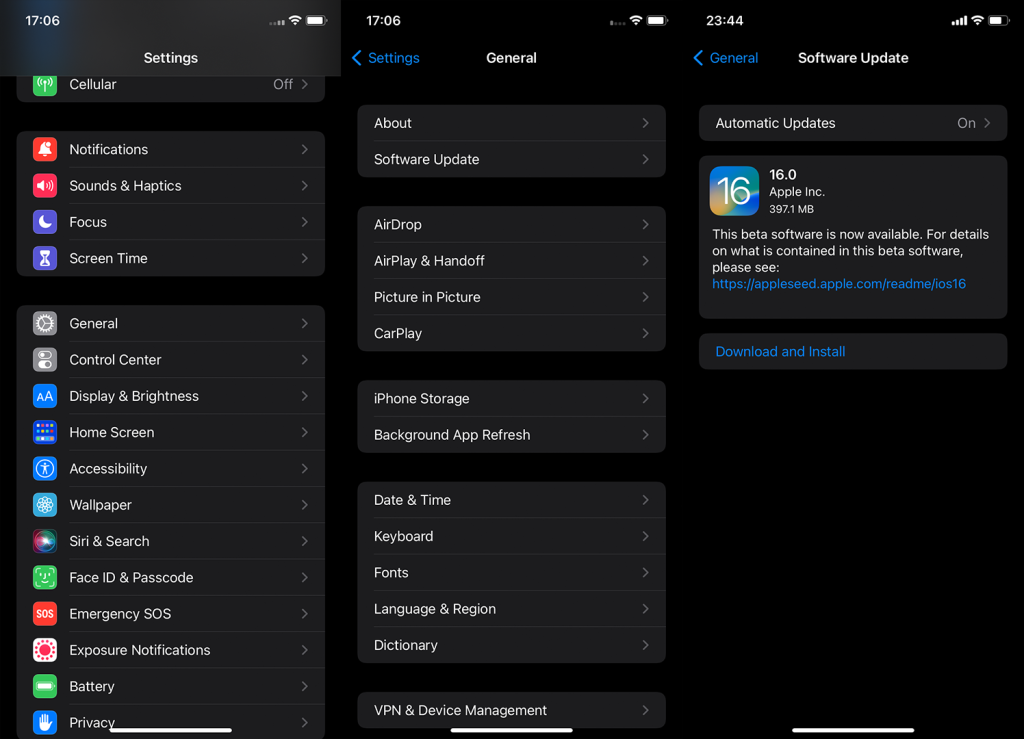The image size is (1024, 739).
Task: Open Notifications via its chevron
Action: (x=305, y=149)
